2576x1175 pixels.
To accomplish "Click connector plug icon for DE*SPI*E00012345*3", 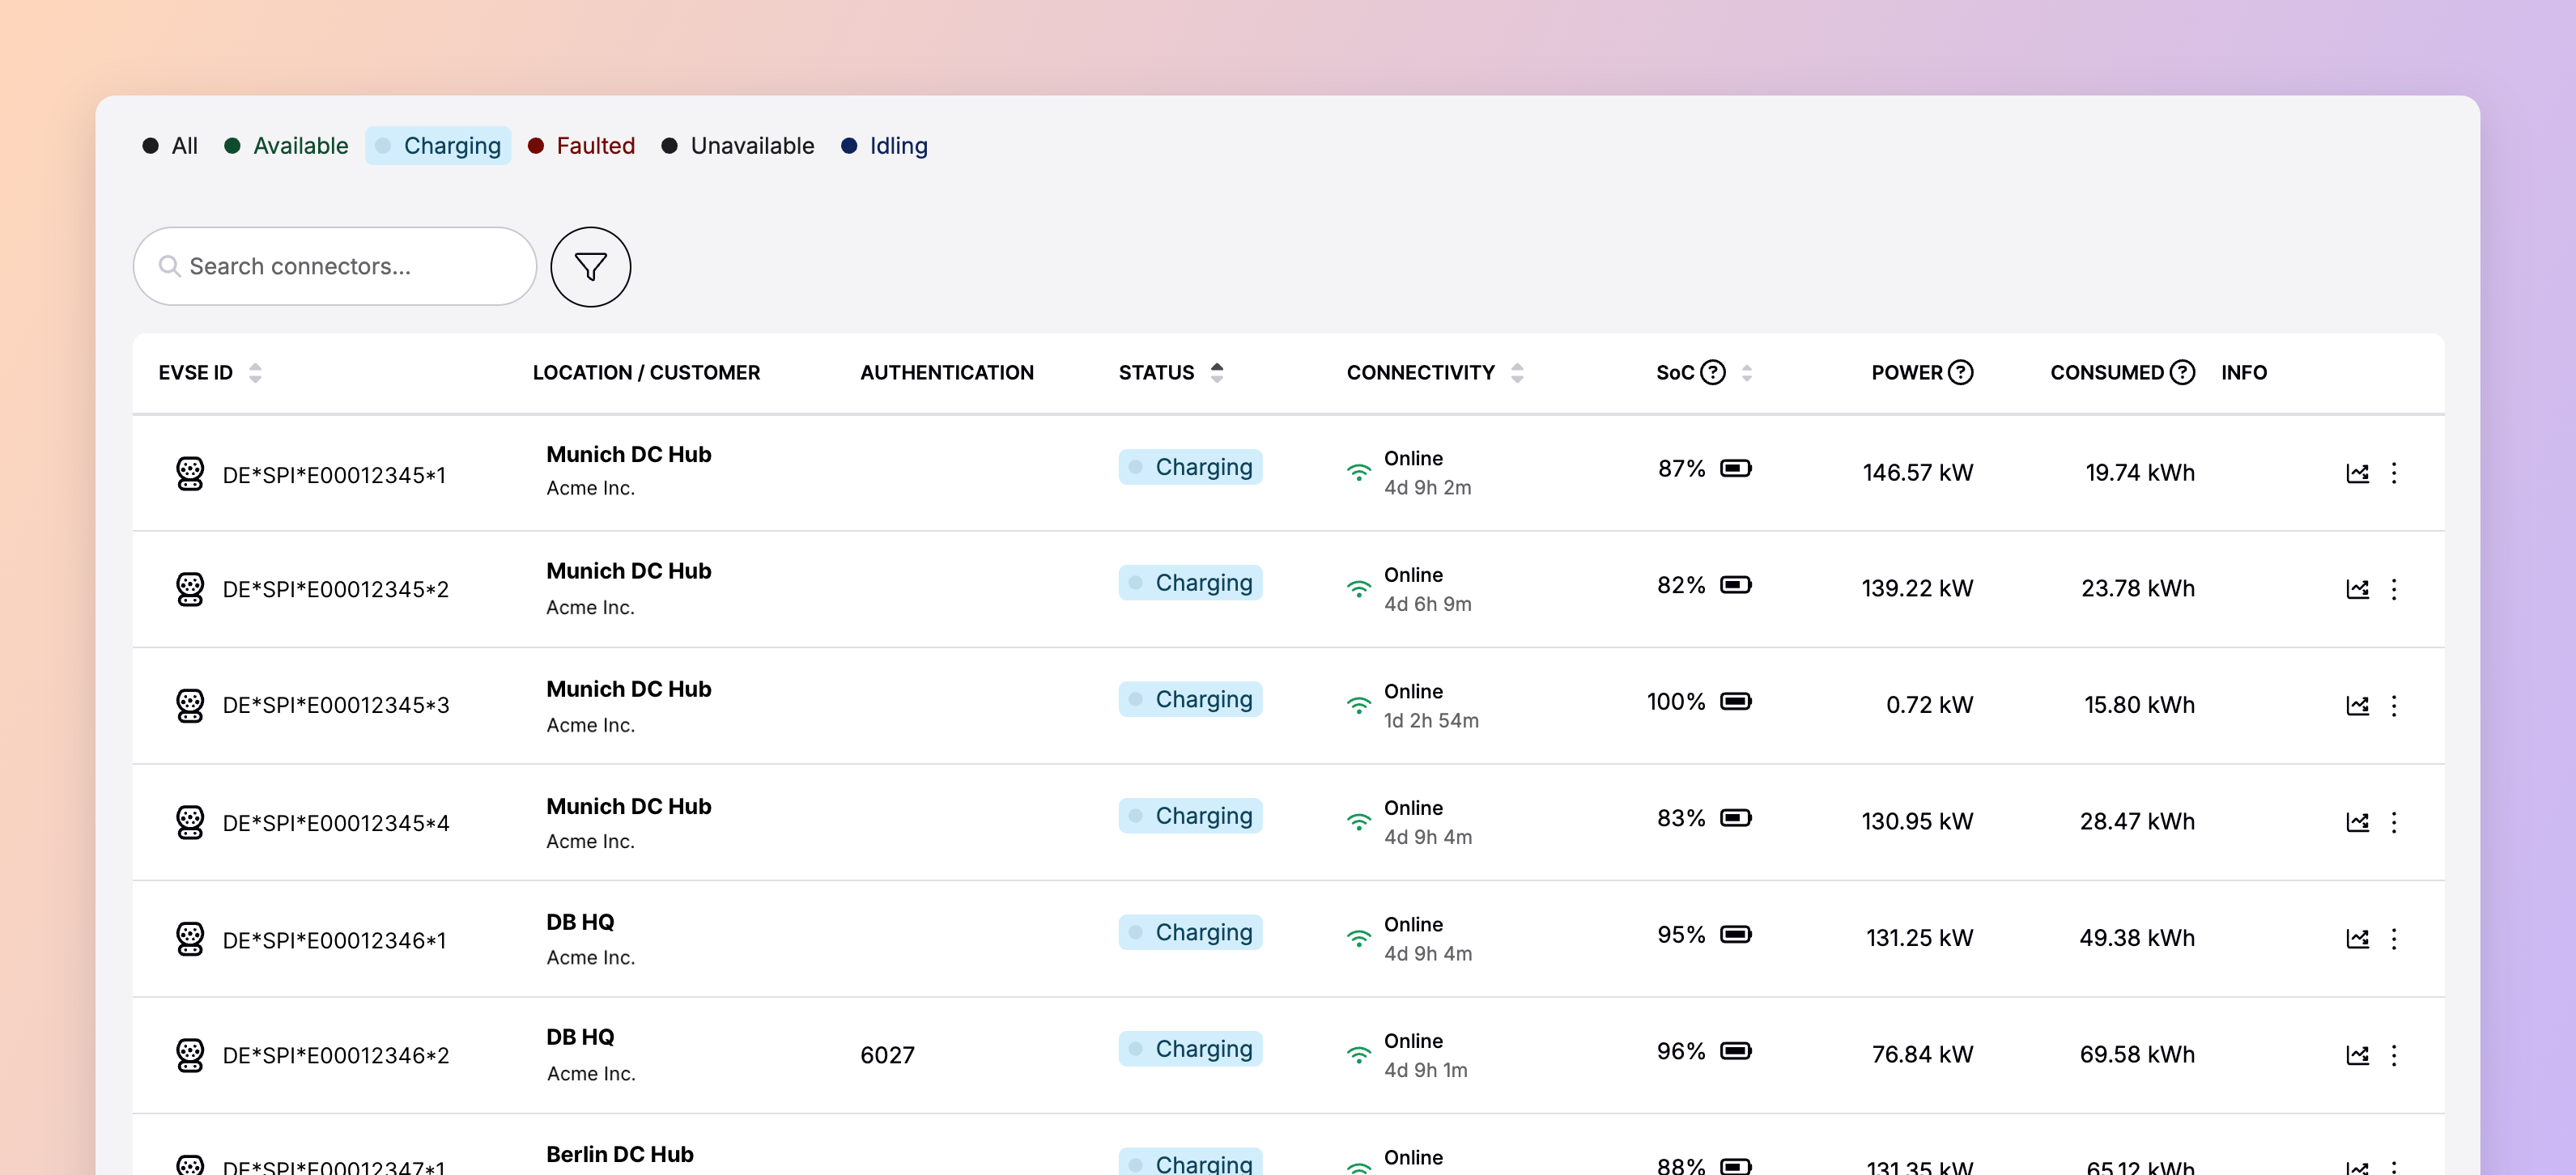I will [190, 705].
